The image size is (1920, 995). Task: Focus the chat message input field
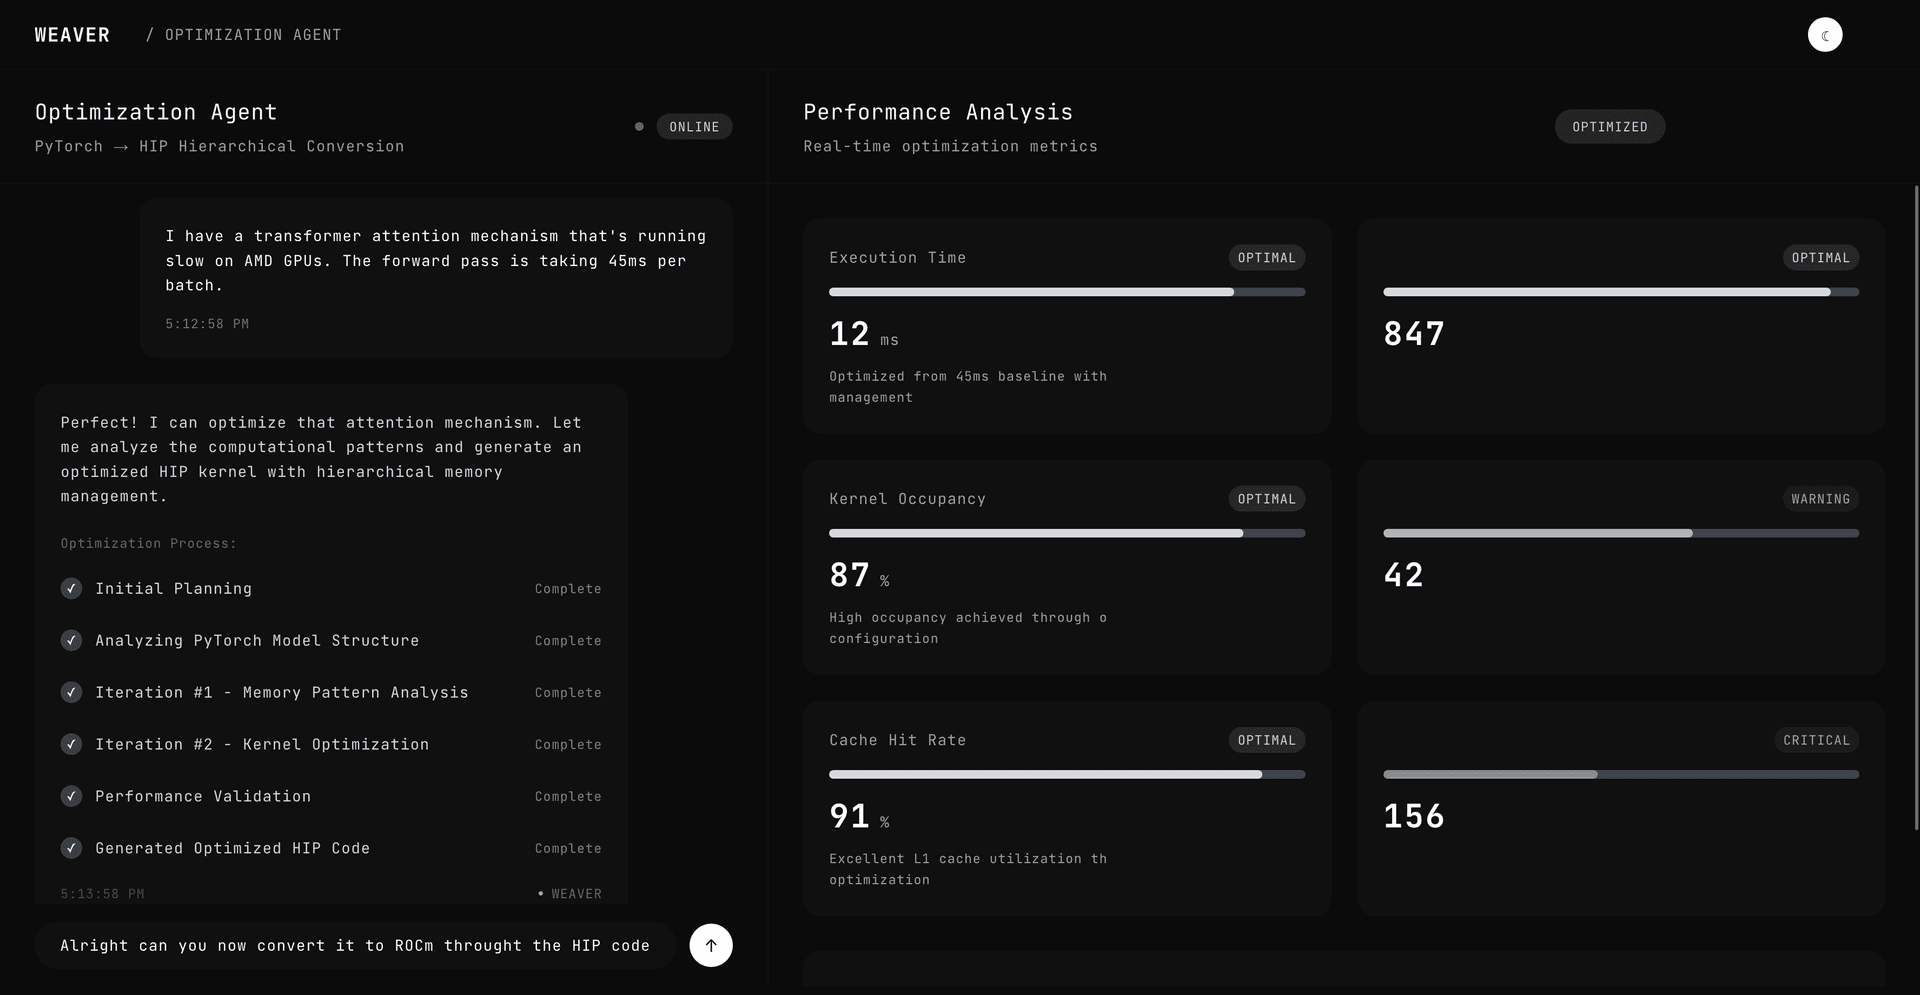click(355, 945)
